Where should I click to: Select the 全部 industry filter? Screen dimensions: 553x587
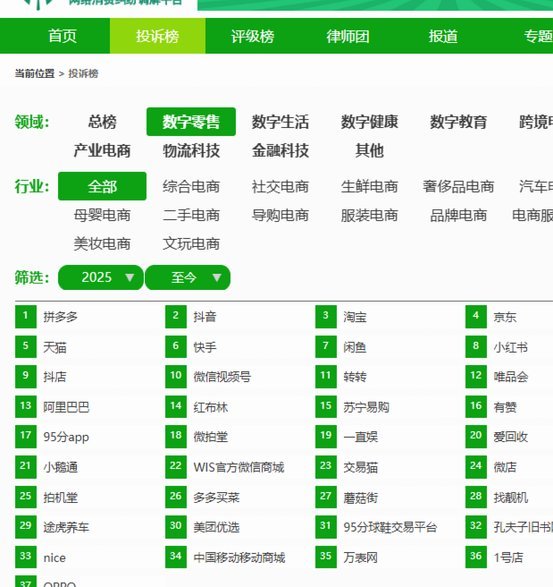[102, 186]
